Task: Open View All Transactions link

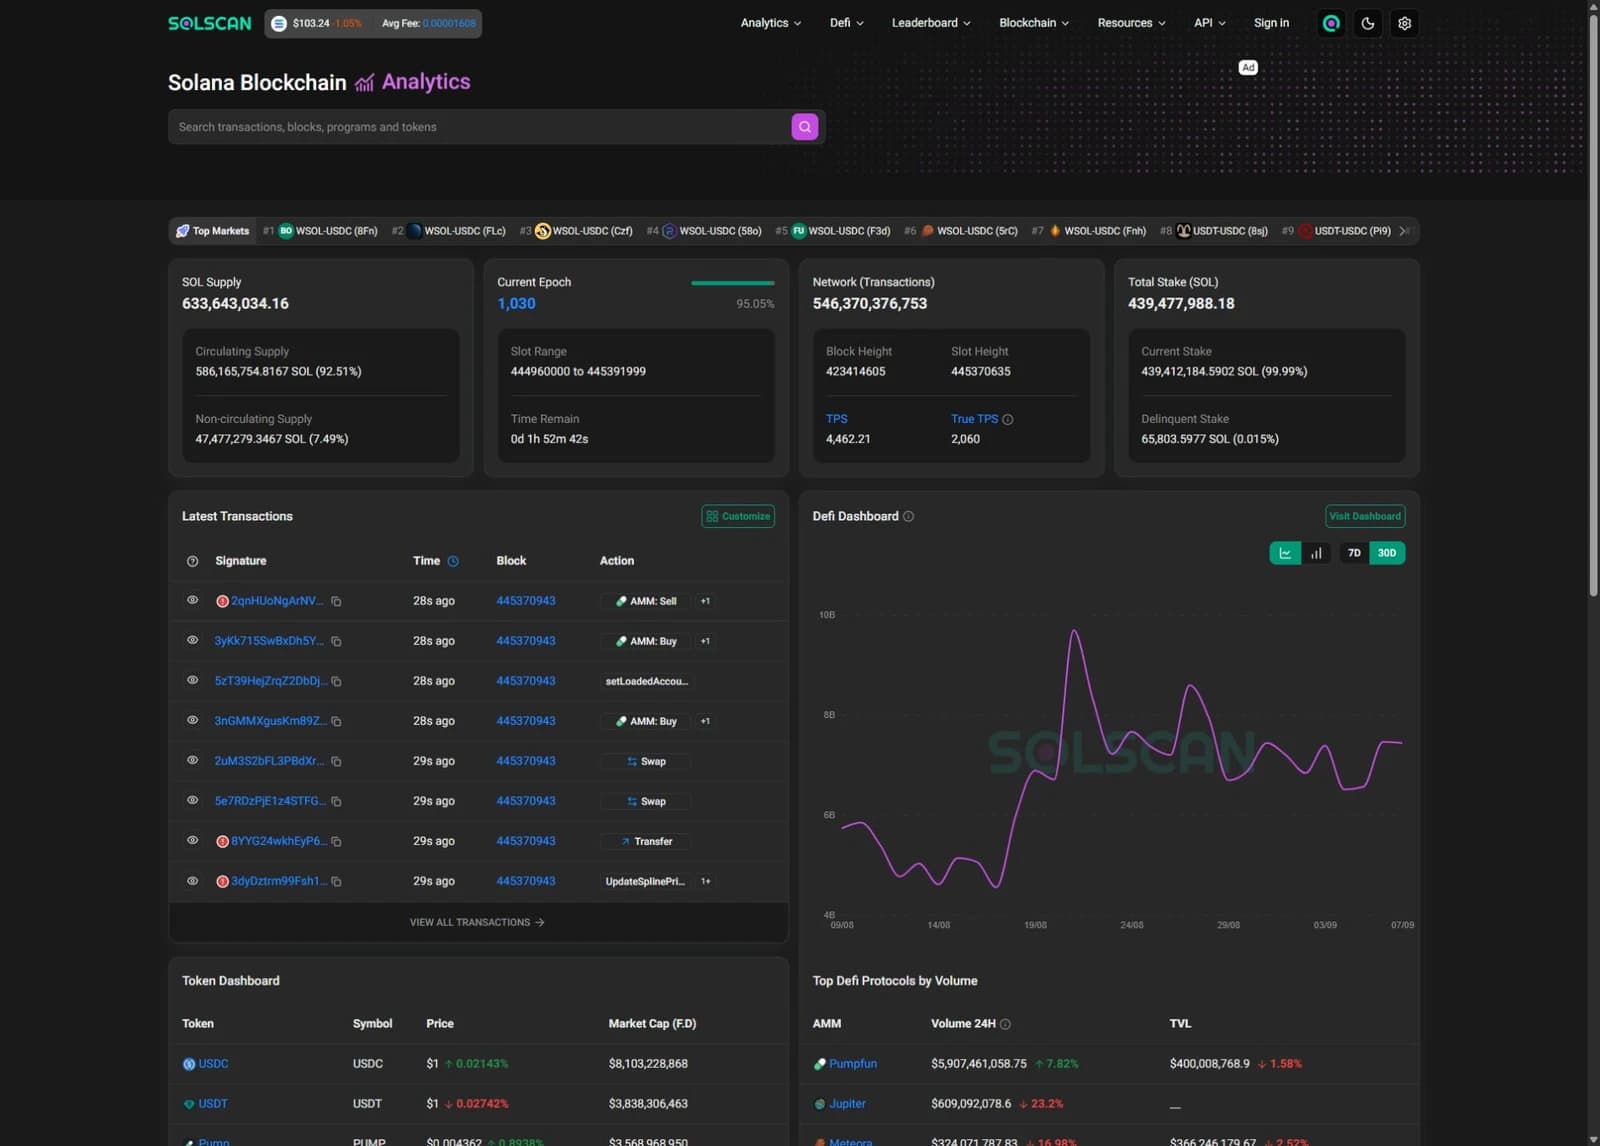Action: click(x=477, y=922)
